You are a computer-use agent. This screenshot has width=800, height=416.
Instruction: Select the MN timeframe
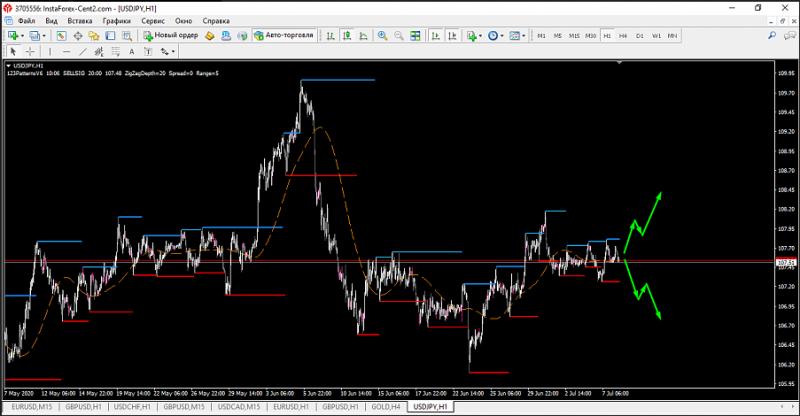coord(672,36)
